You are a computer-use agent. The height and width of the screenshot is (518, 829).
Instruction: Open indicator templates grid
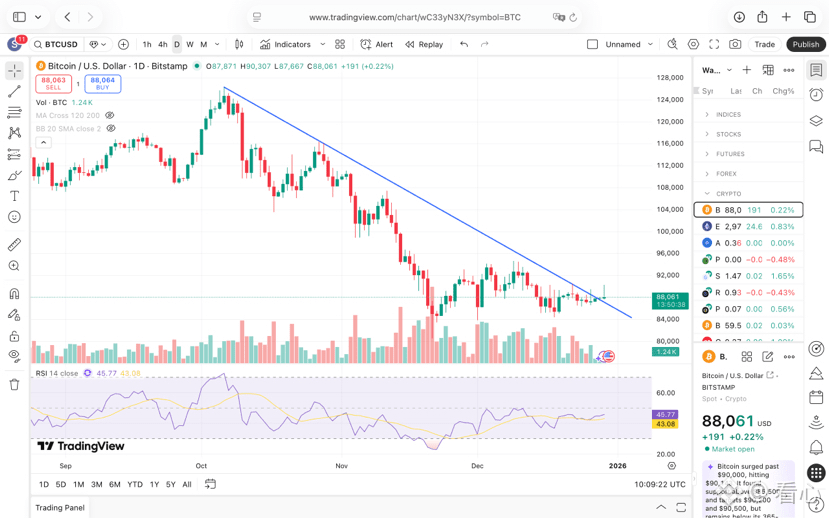pyautogui.click(x=340, y=44)
